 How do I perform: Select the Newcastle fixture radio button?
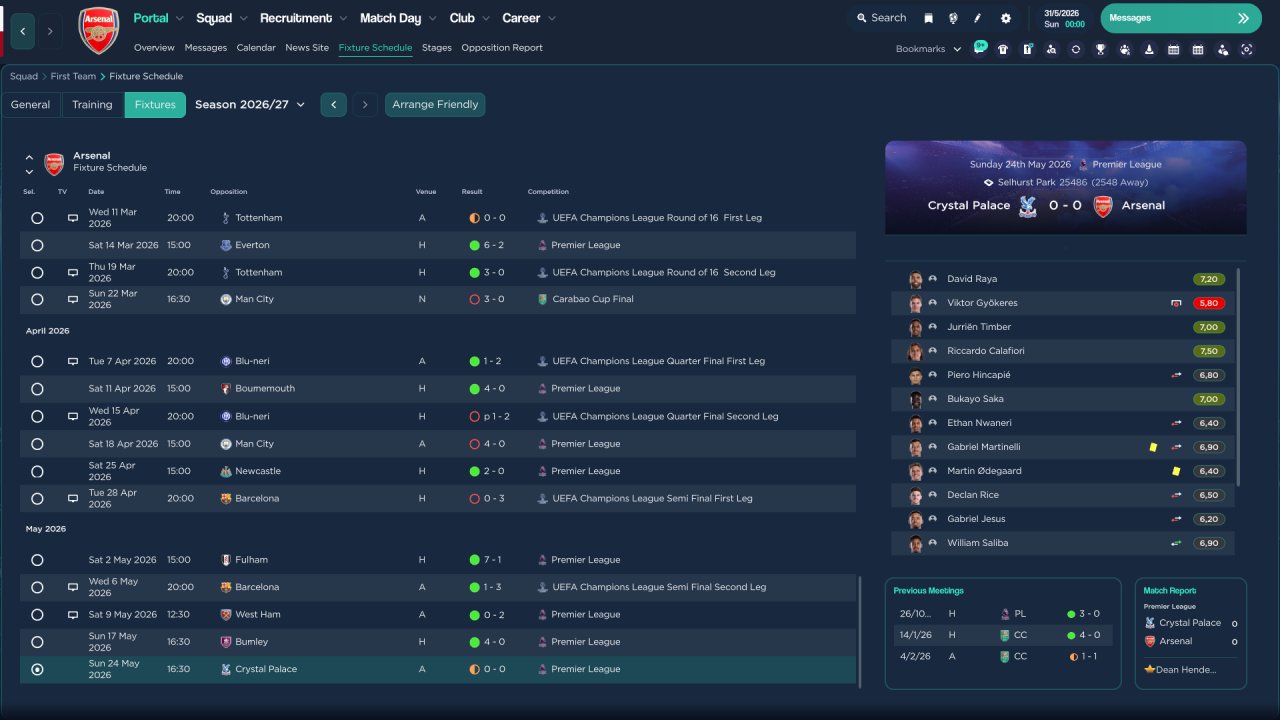click(37, 471)
